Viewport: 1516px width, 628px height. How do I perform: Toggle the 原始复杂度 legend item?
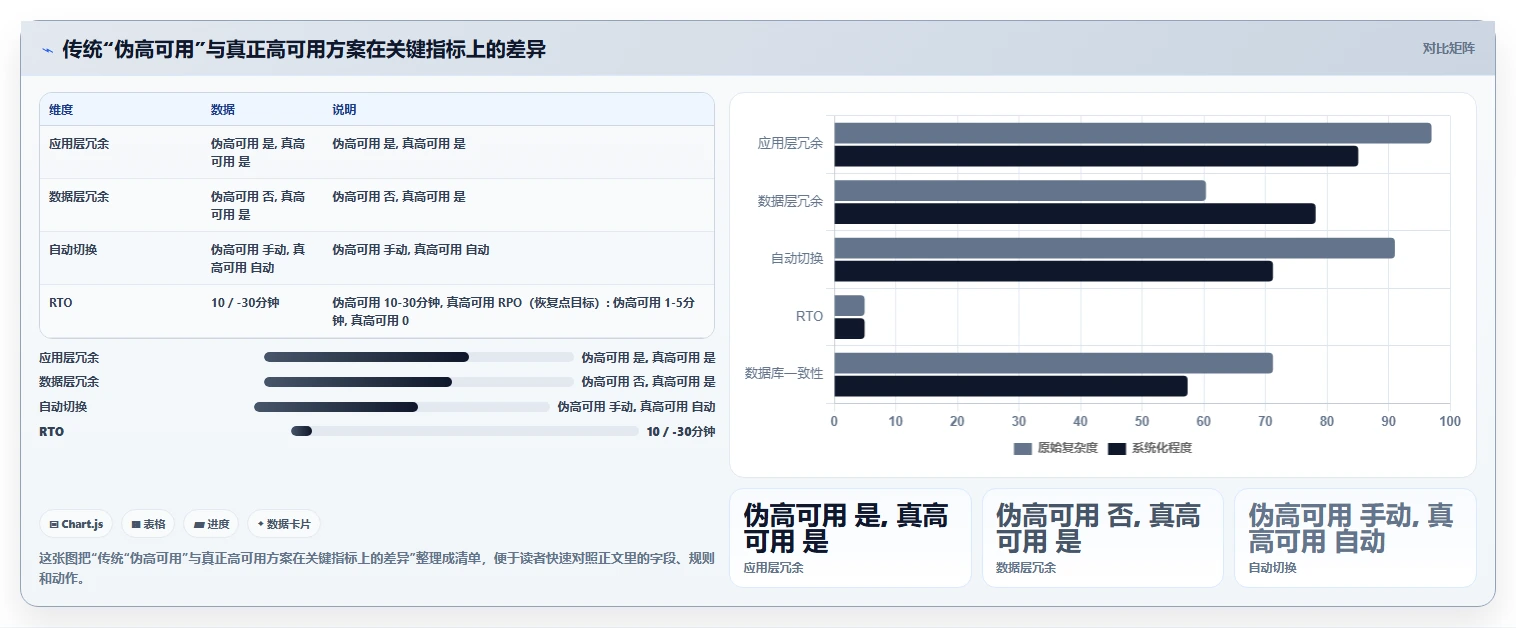[1057, 448]
